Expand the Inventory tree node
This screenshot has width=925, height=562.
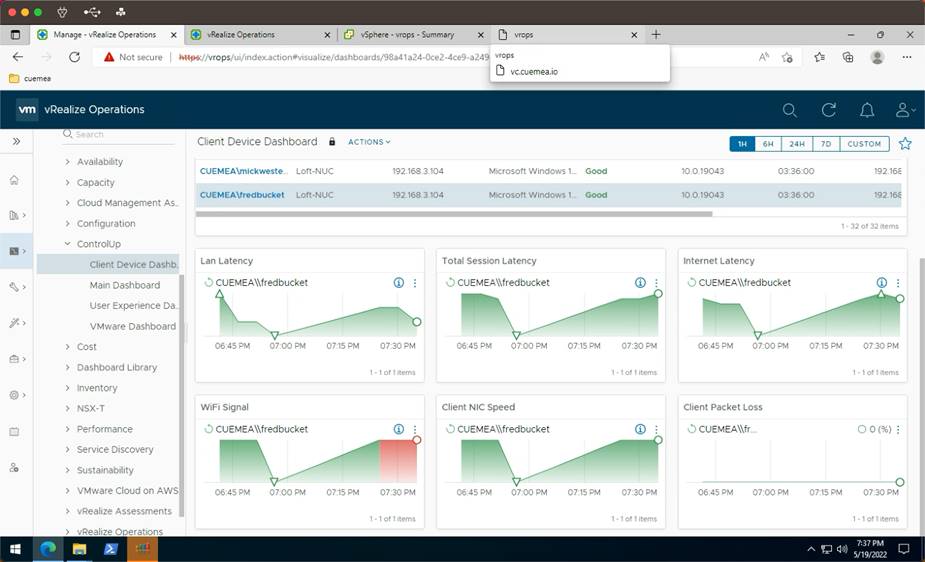[x=67, y=387]
